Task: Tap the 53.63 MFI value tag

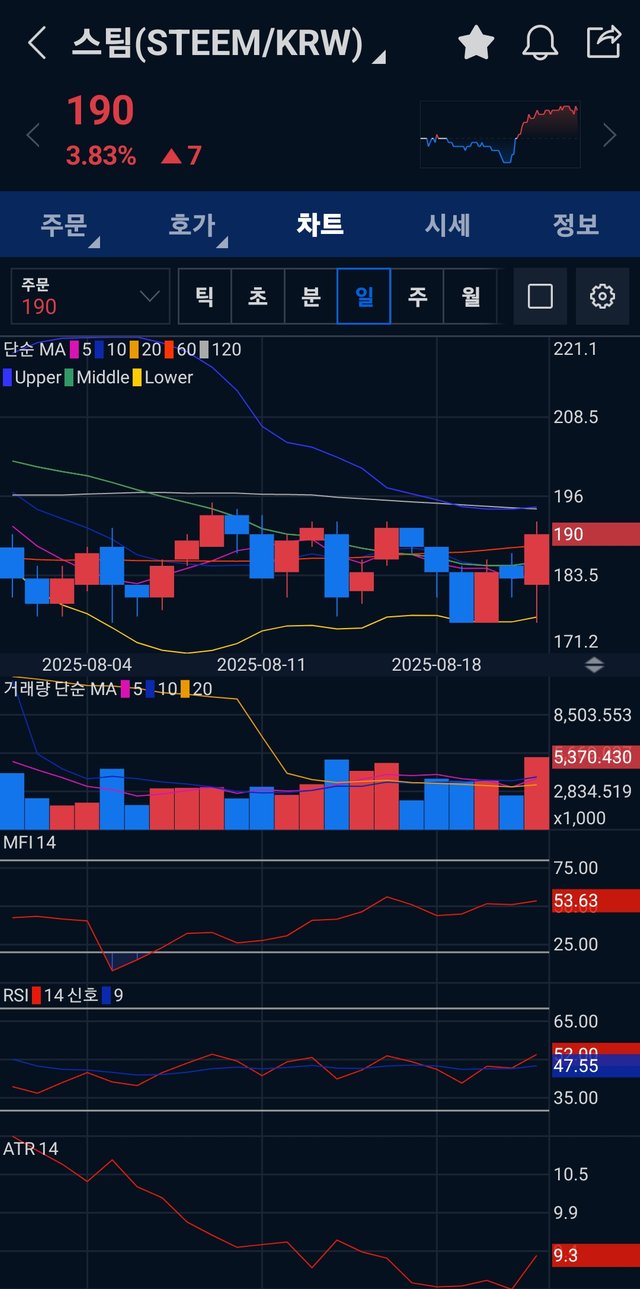Action: pos(595,901)
